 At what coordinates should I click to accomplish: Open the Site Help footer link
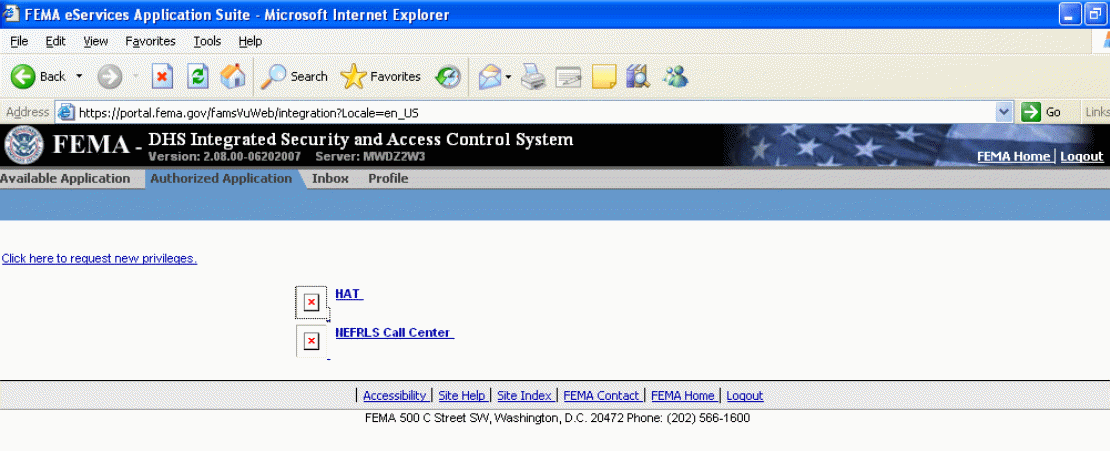(462, 396)
